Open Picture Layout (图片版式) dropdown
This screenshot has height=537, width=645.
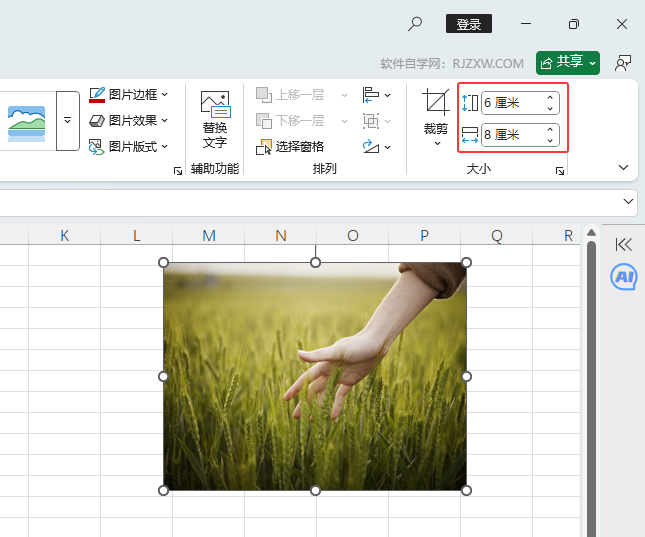(x=129, y=146)
